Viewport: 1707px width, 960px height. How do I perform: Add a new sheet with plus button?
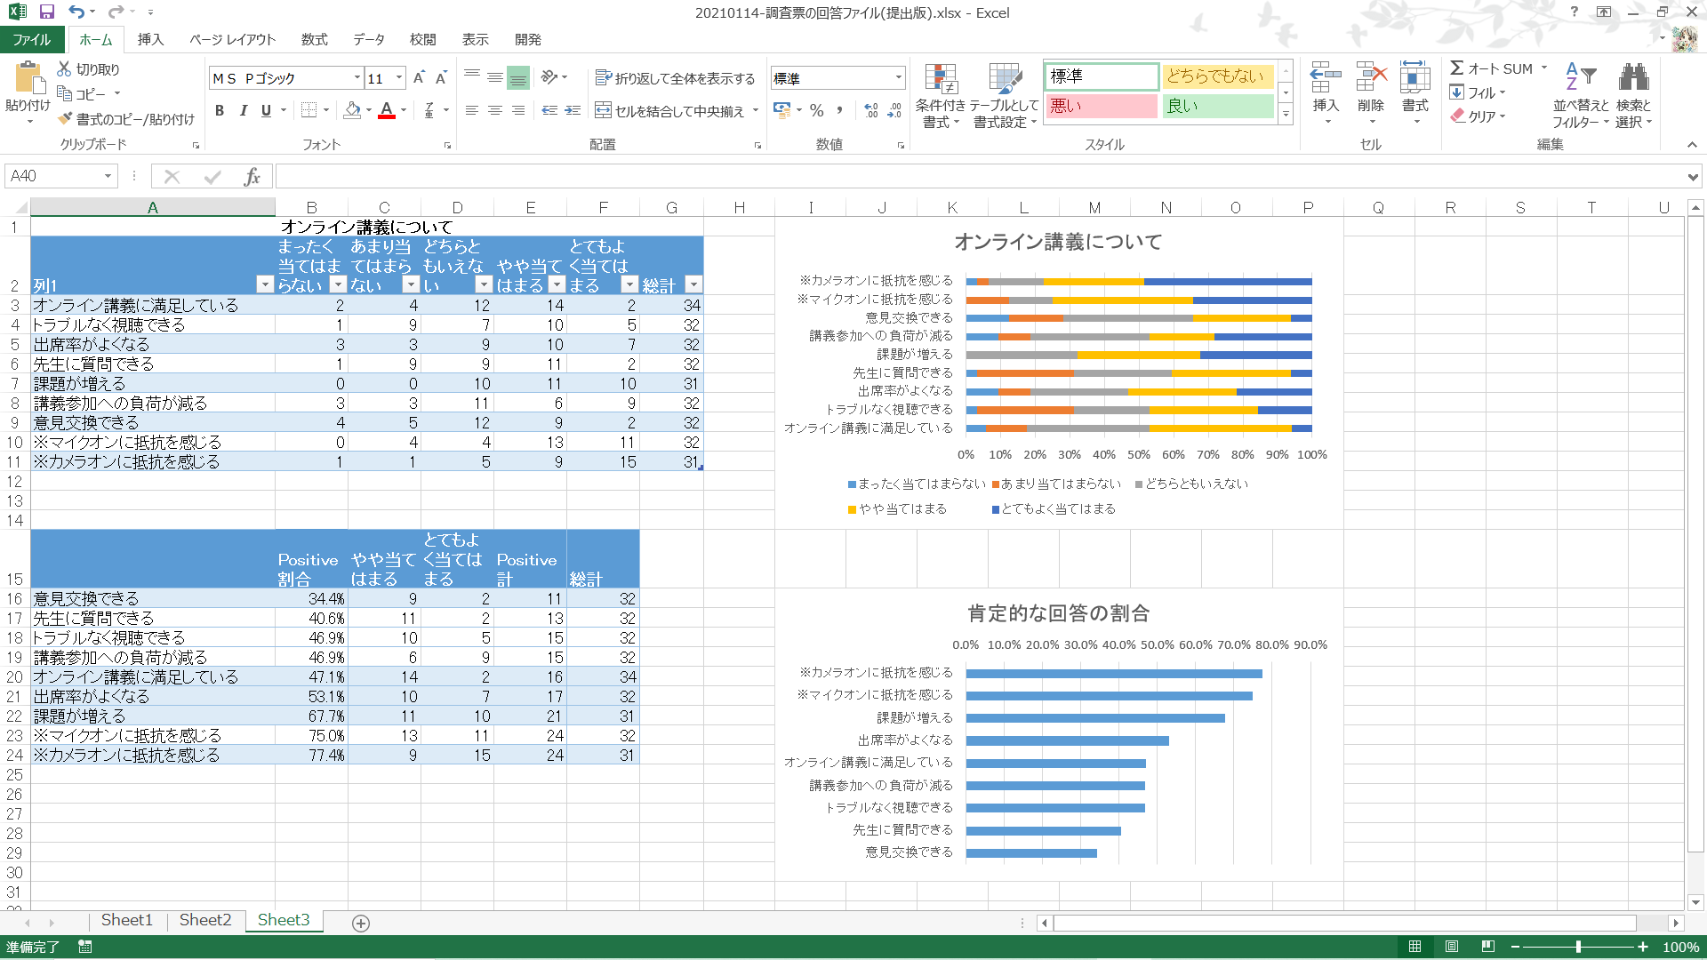(361, 923)
